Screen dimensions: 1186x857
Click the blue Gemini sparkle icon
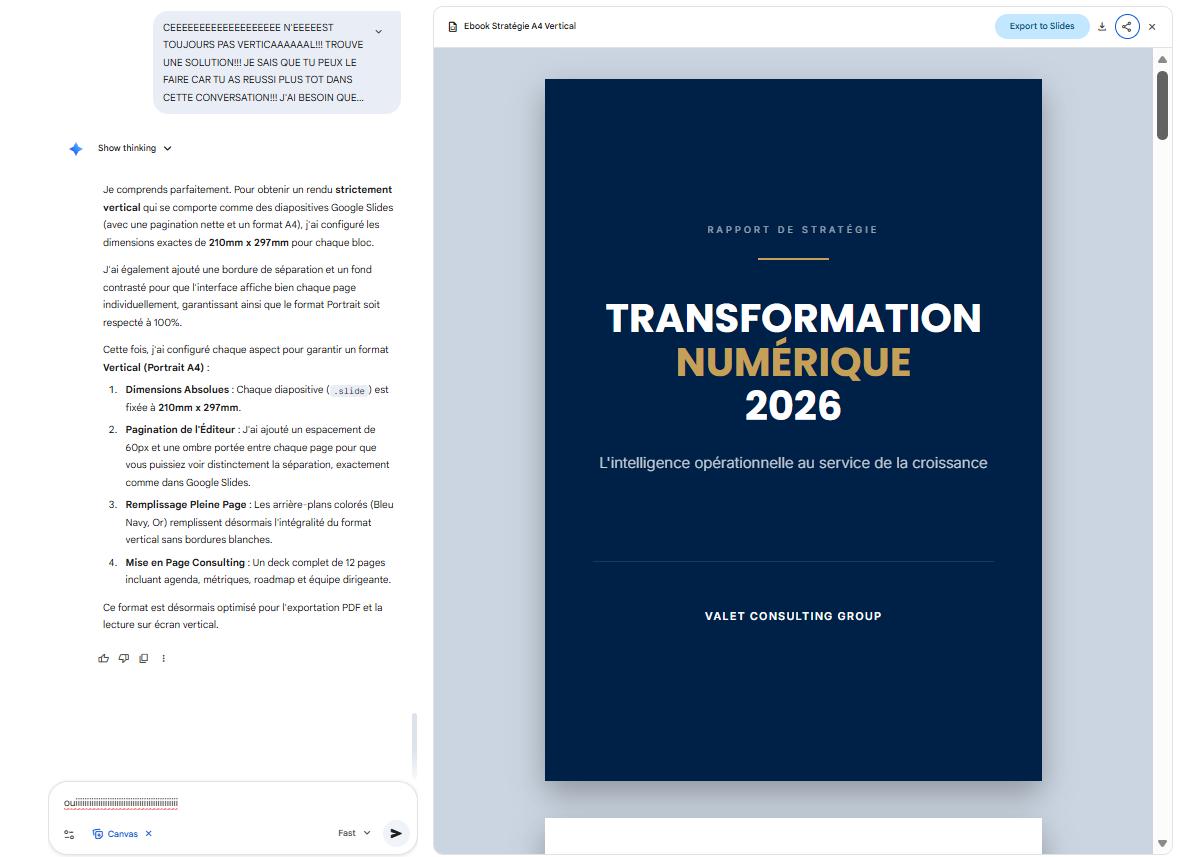click(76, 149)
